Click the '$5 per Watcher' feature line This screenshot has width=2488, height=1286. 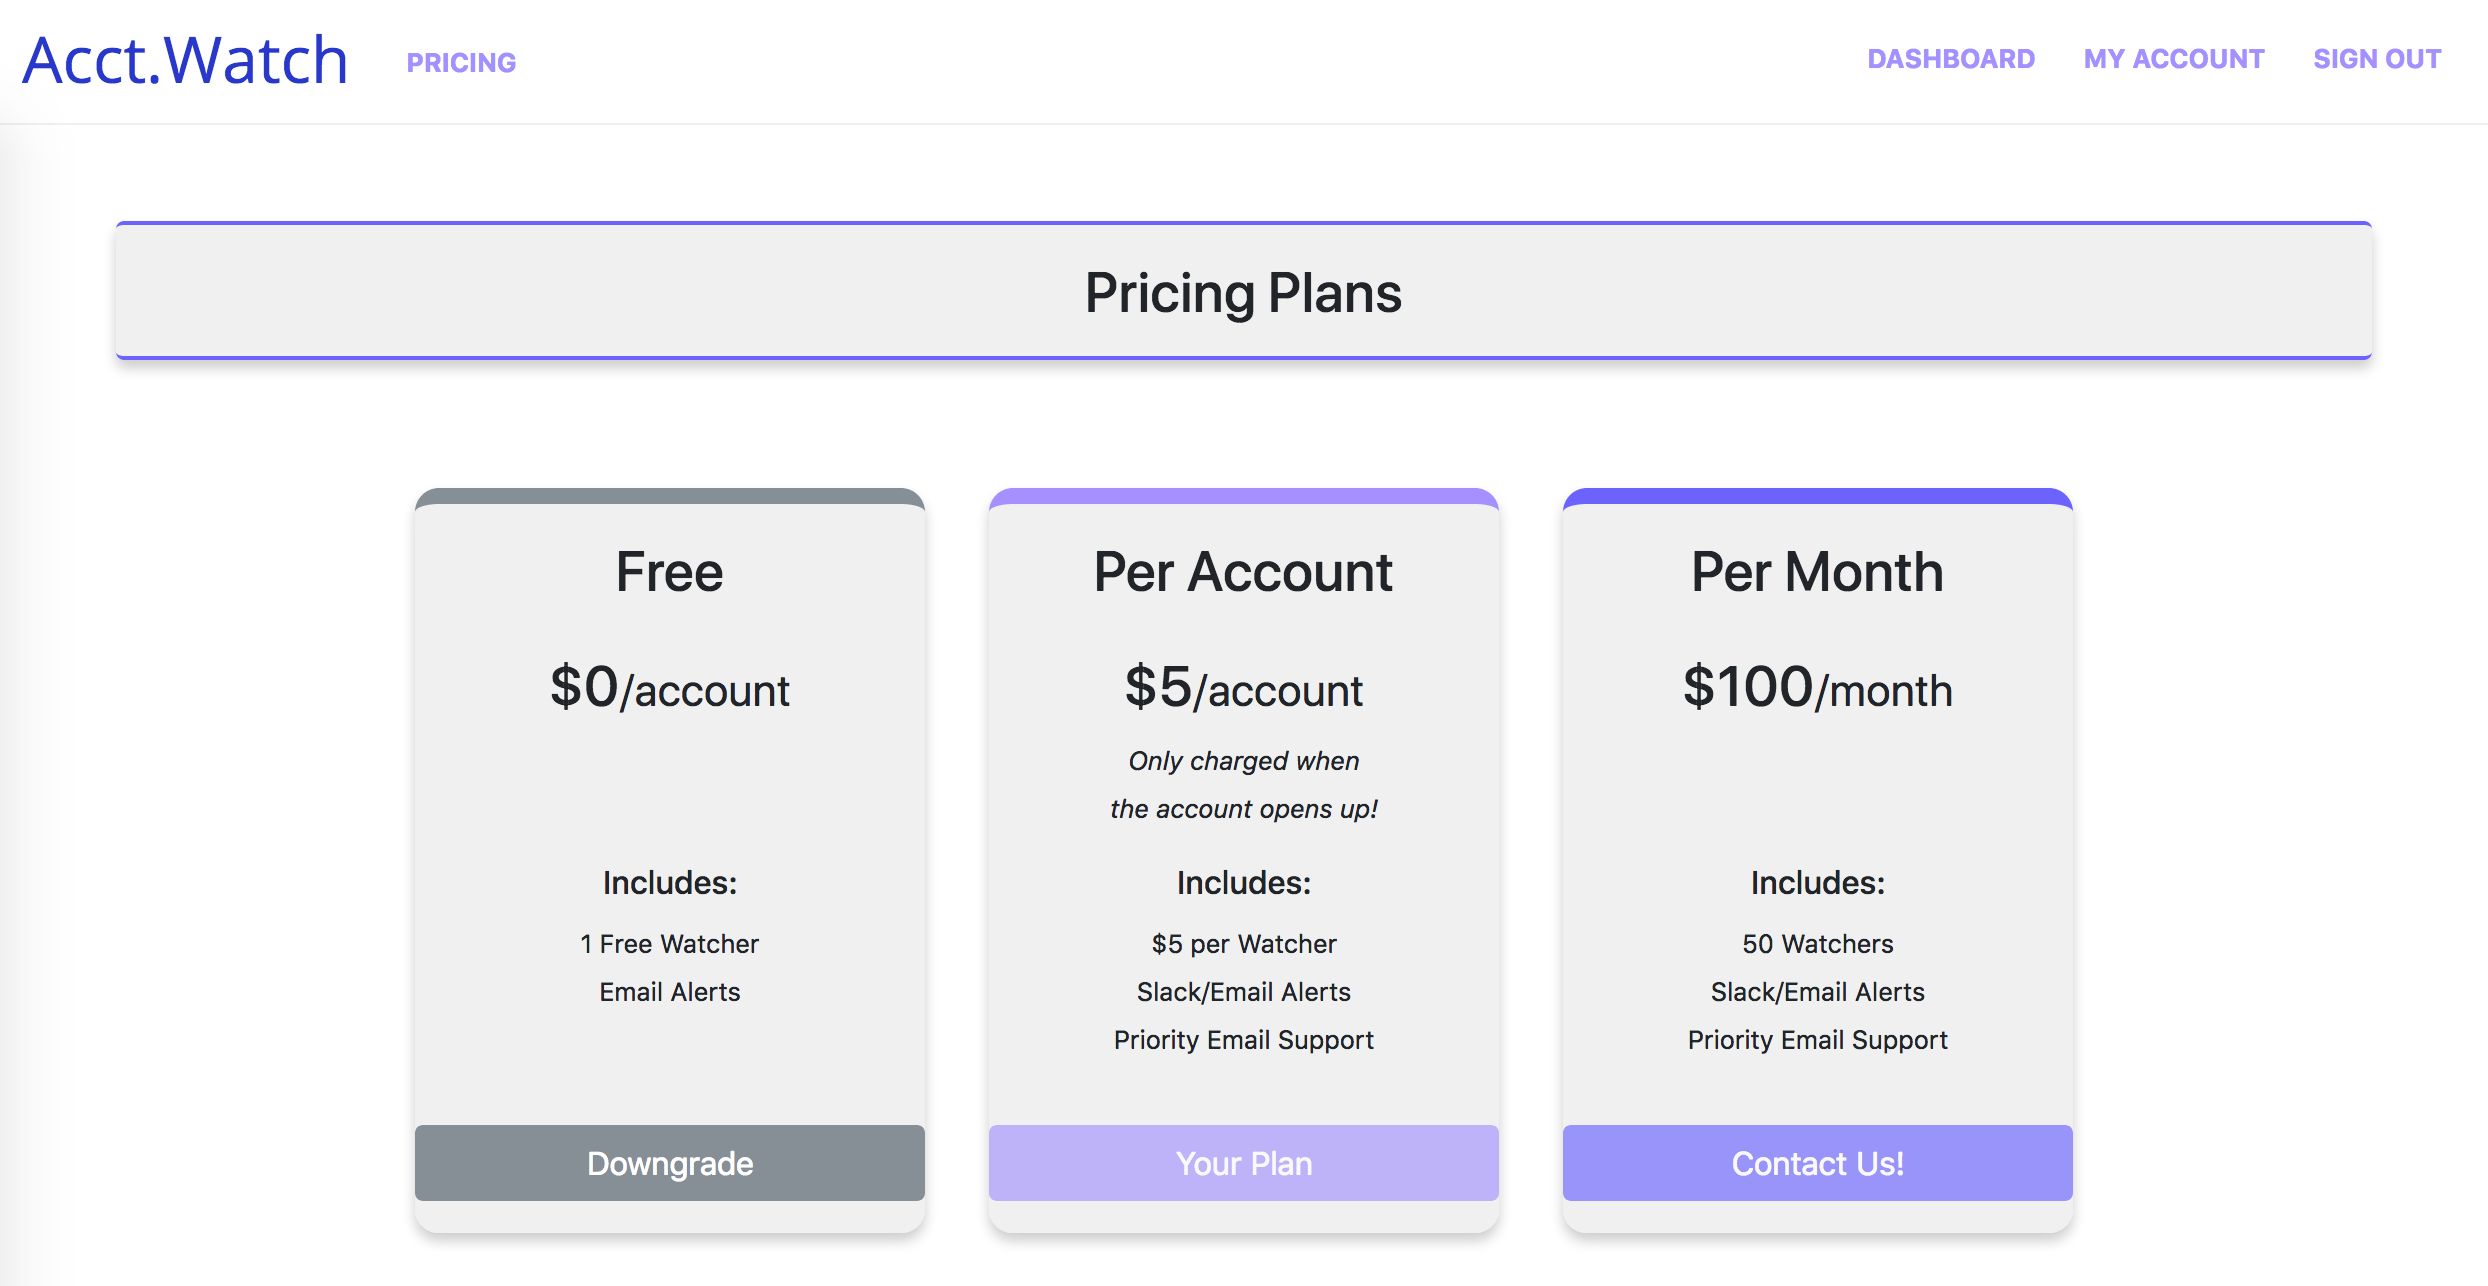point(1243,944)
